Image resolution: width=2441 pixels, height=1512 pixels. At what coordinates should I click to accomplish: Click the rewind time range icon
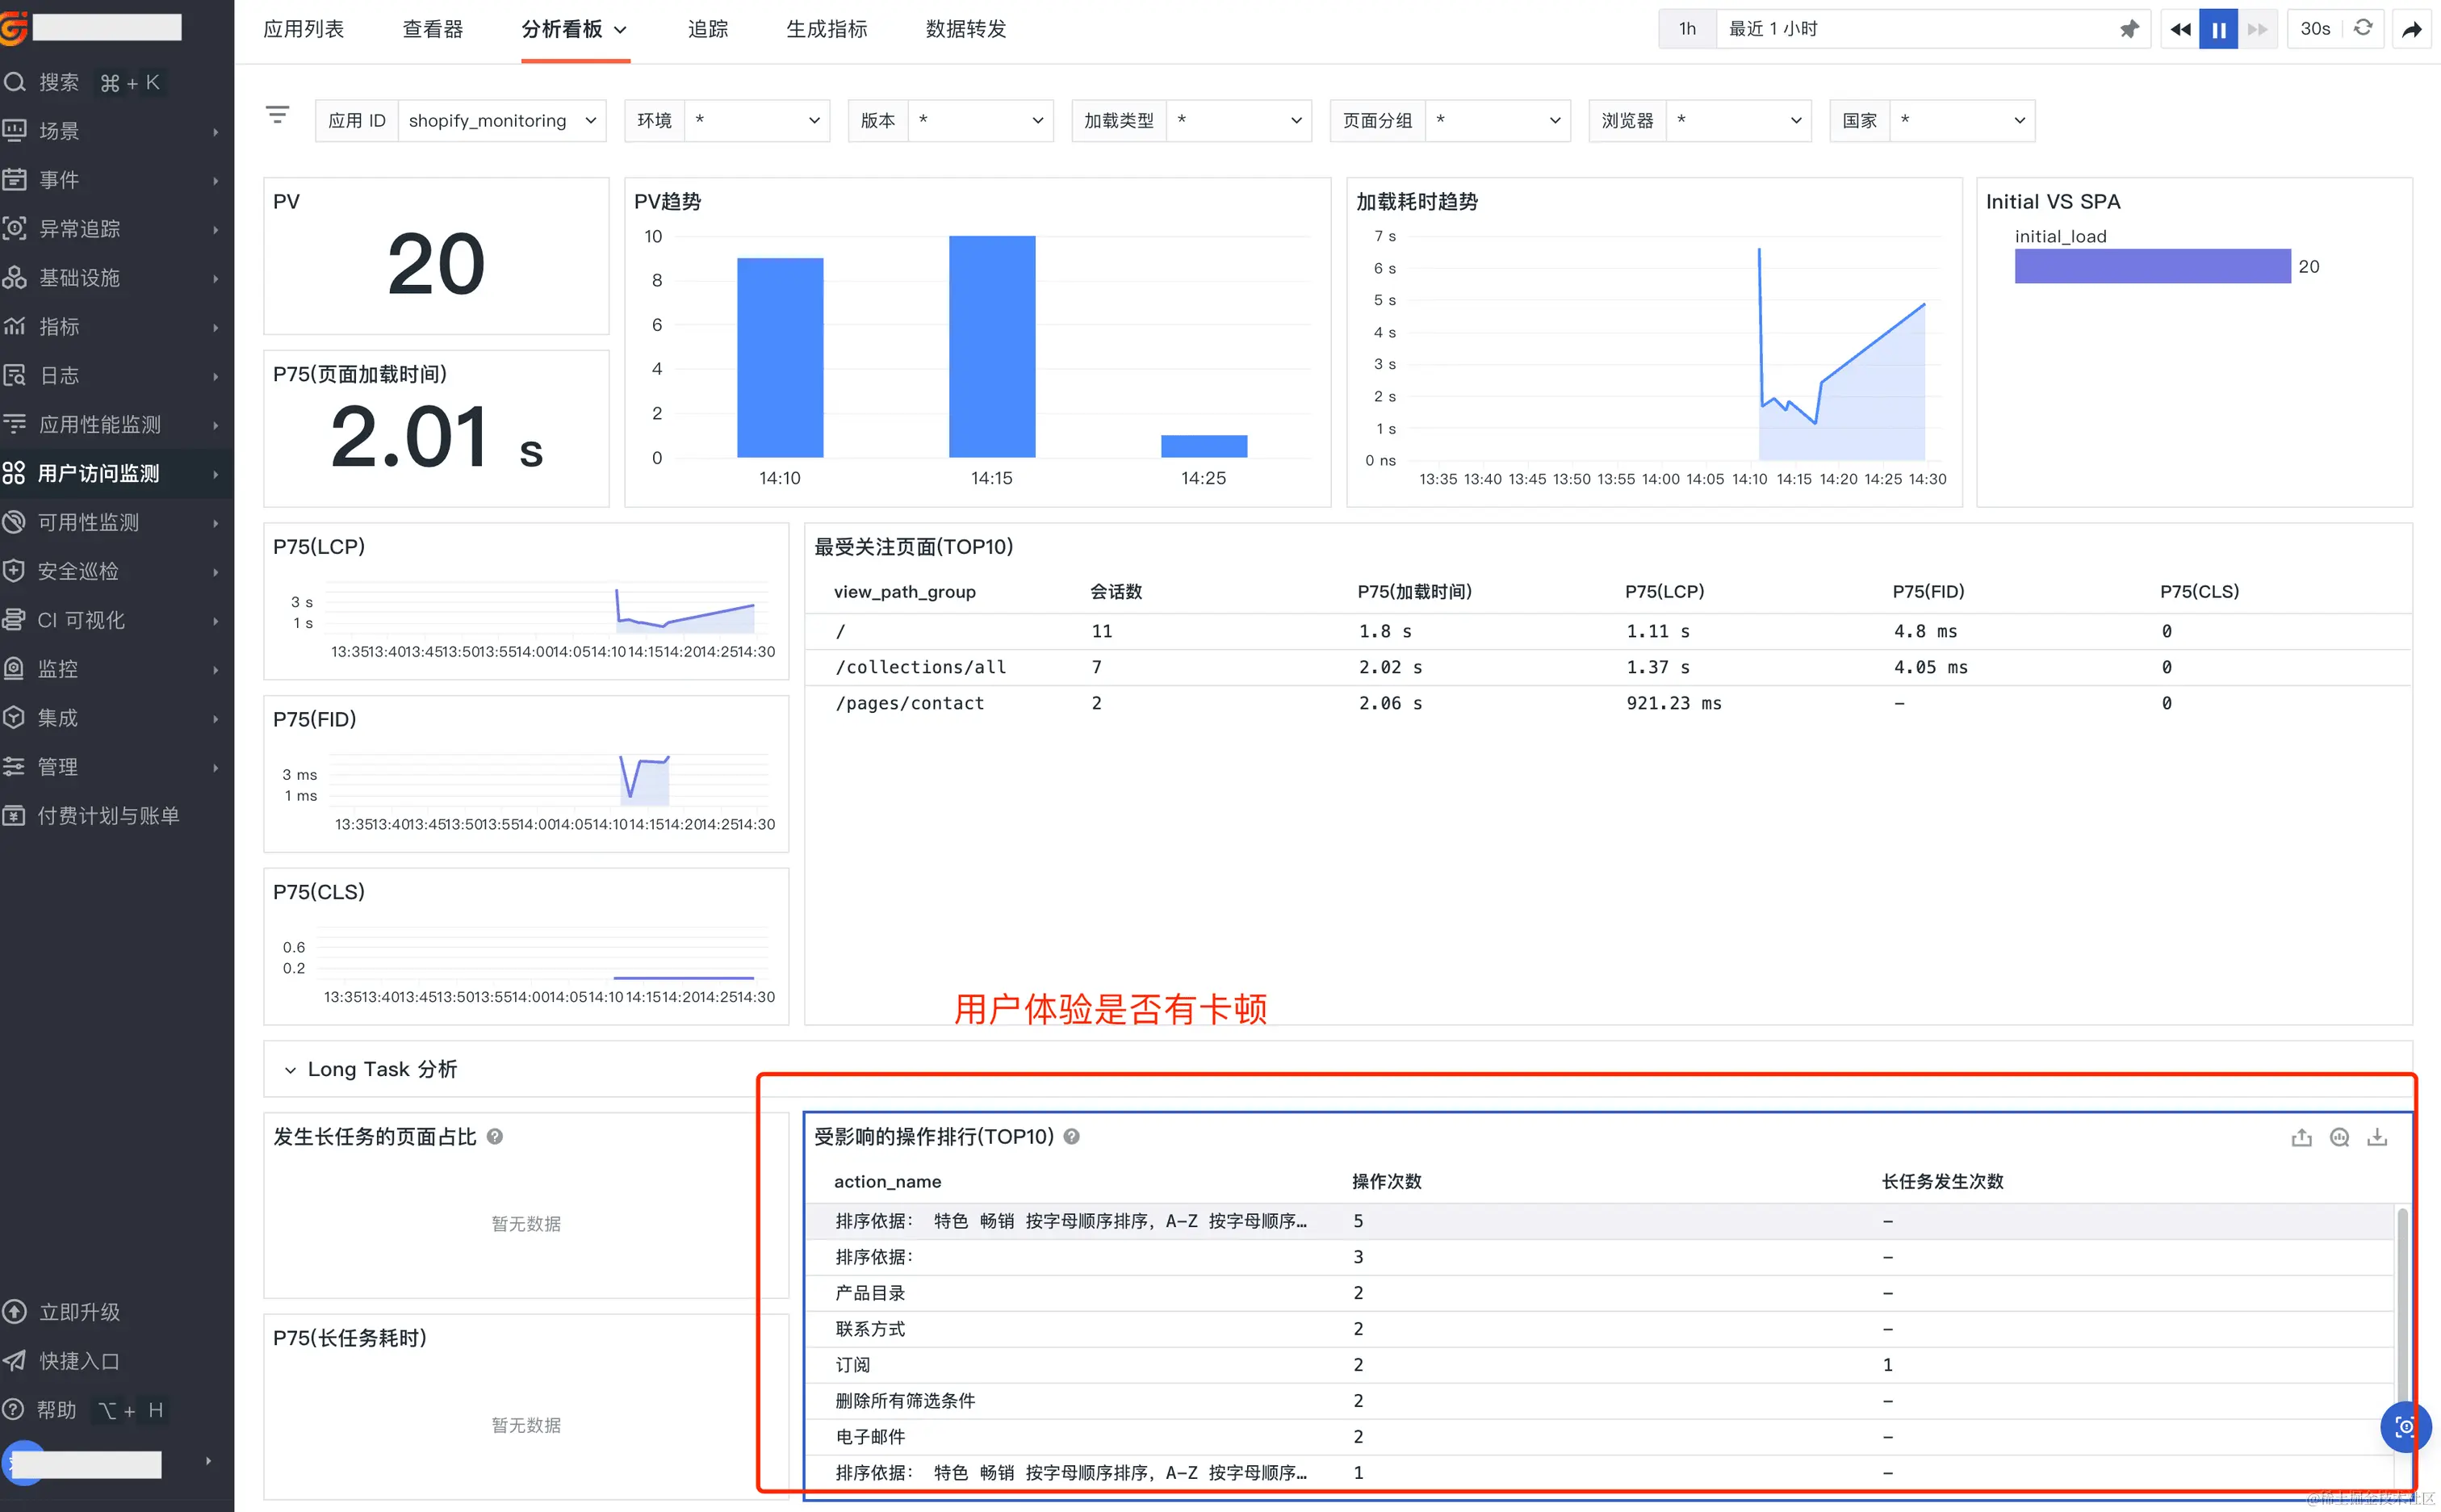tap(2180, 29)
